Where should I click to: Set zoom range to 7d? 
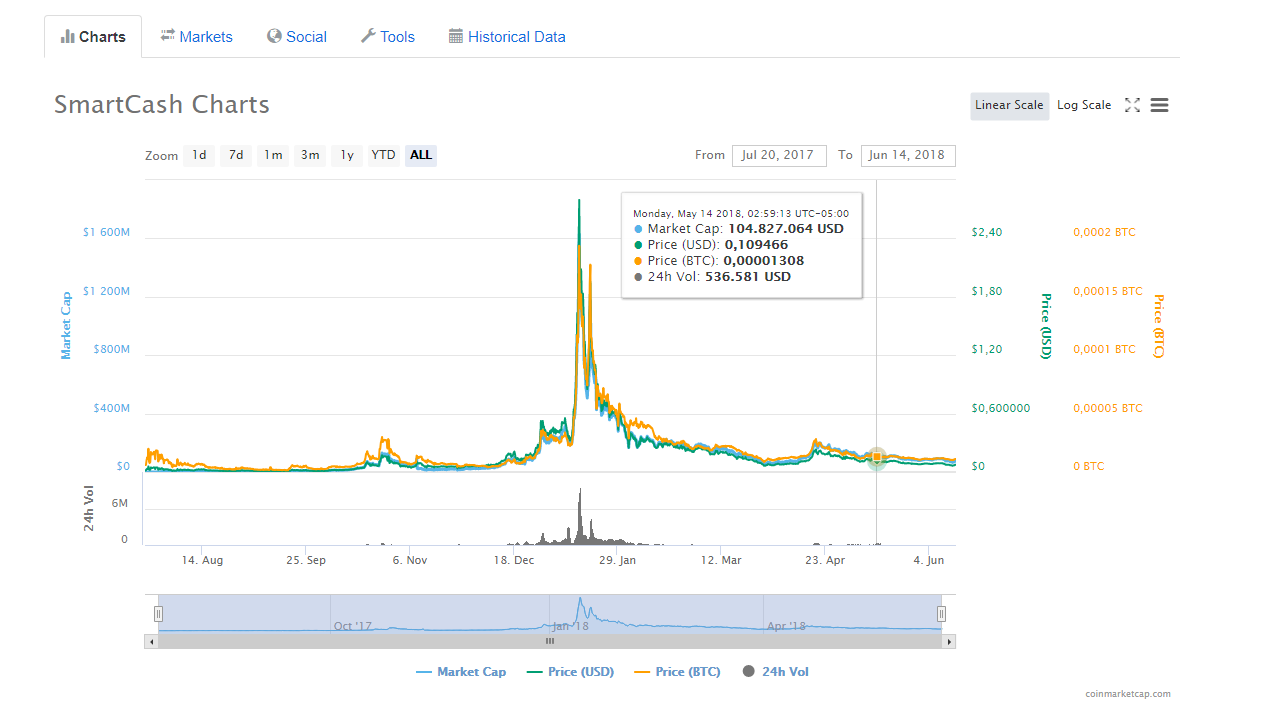point(236,155)
